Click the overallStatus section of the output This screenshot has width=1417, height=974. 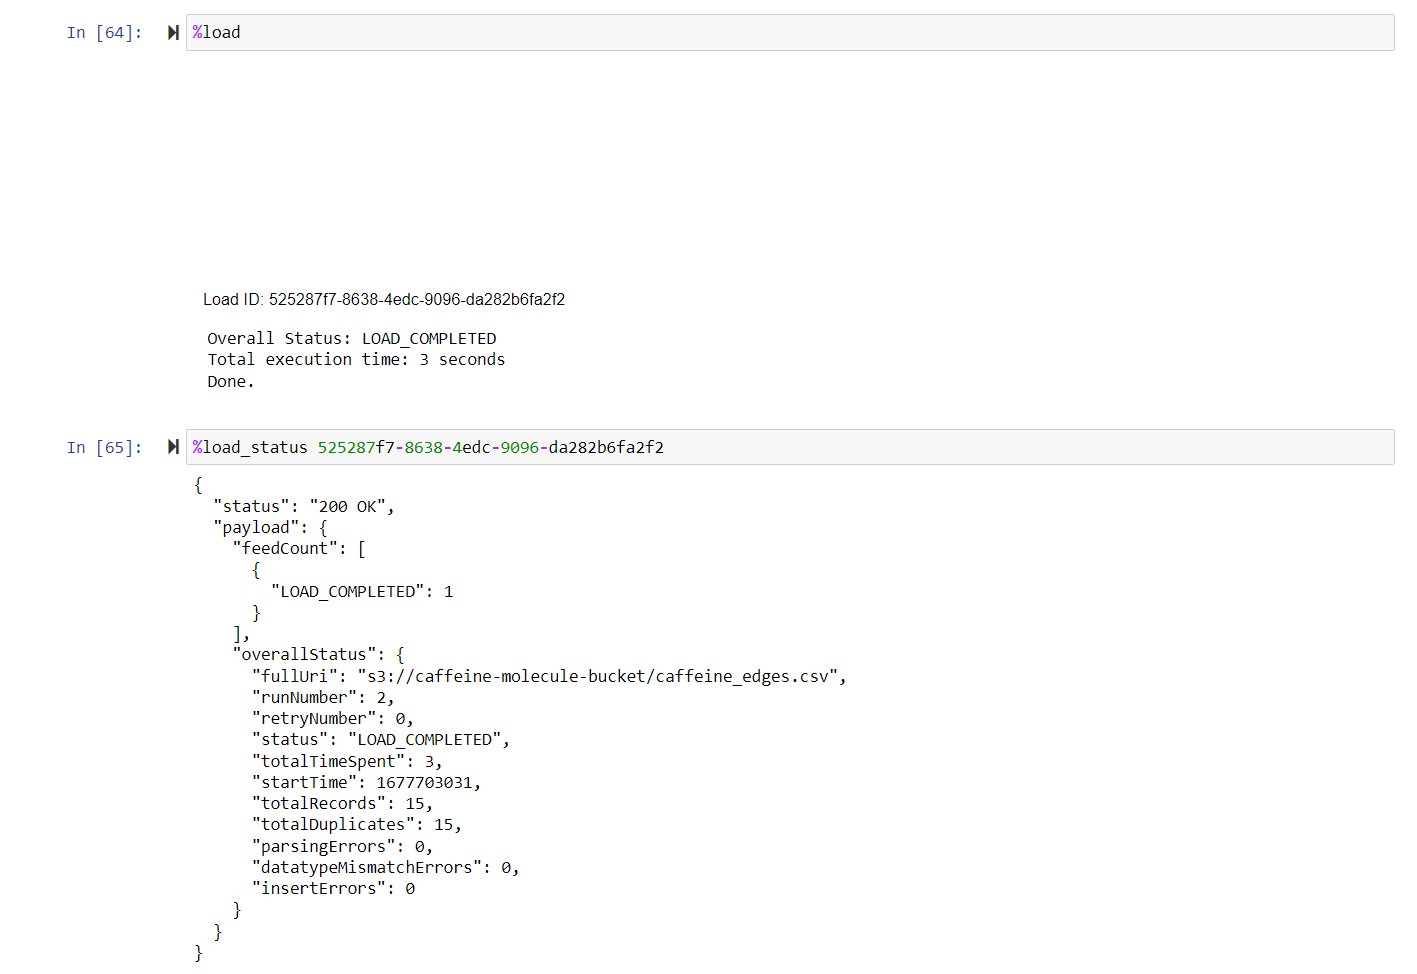click(315, 653)
